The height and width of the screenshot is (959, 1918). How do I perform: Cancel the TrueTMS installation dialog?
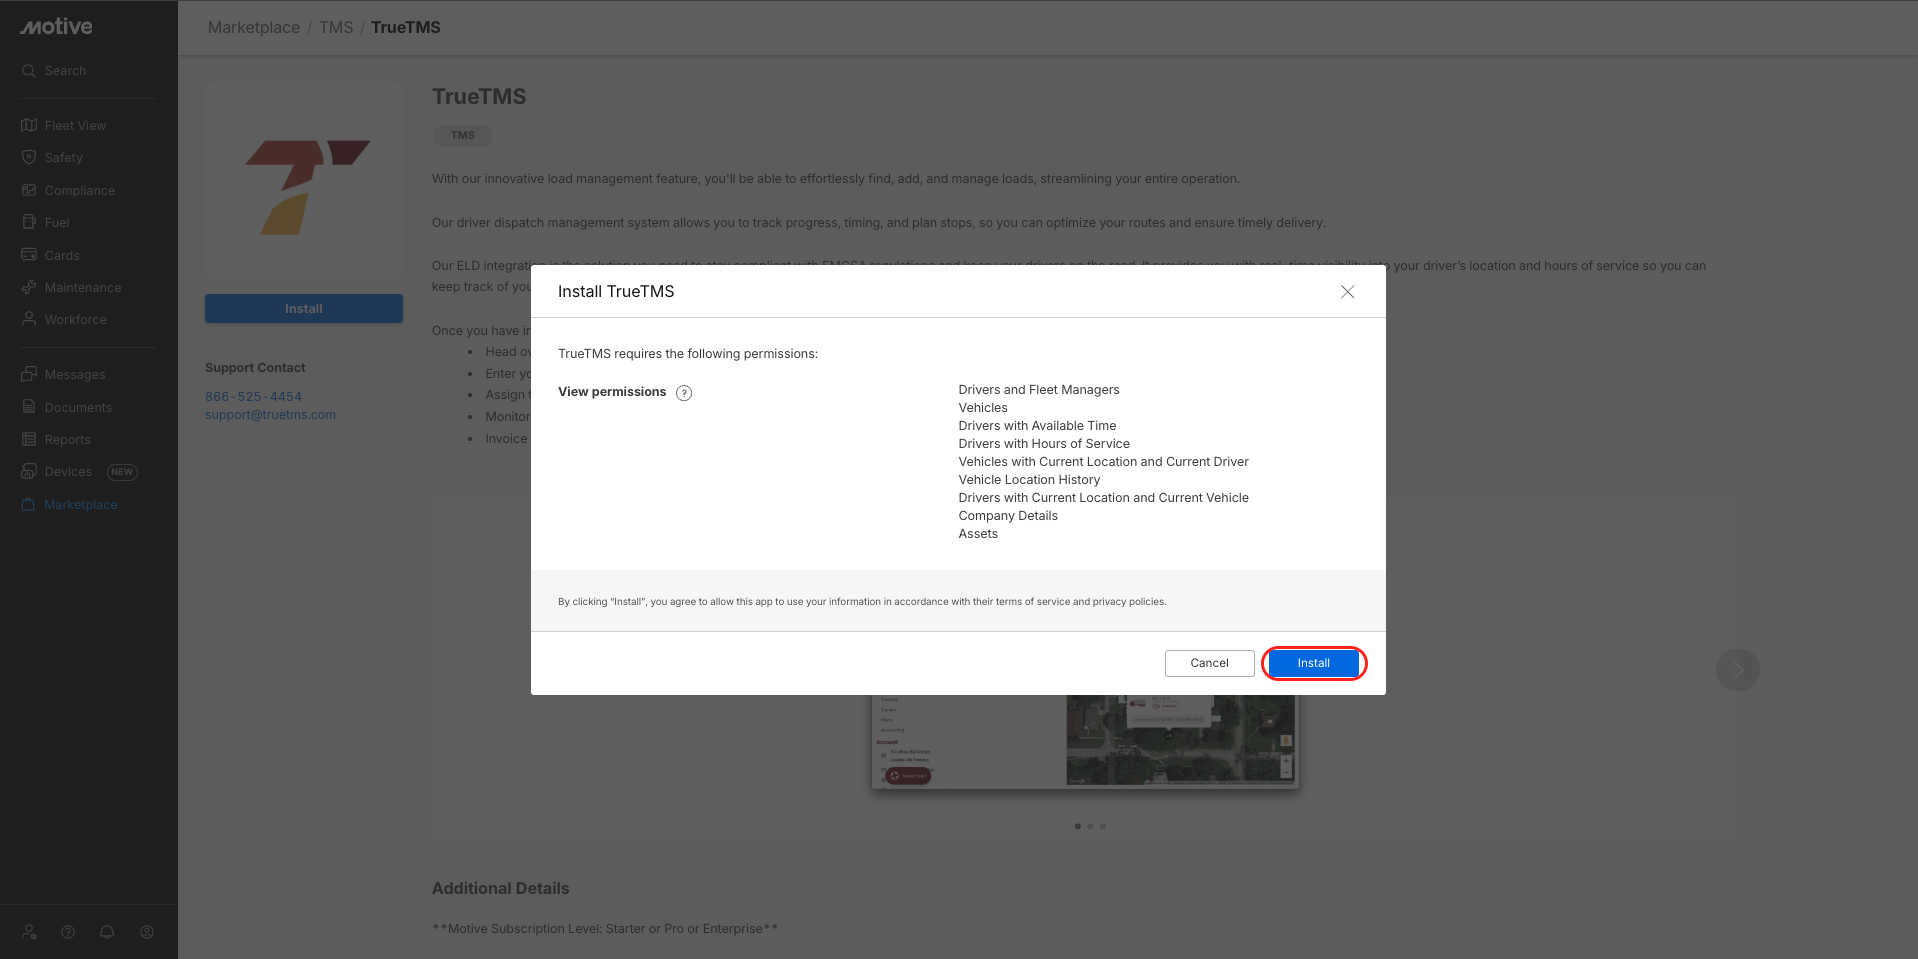[x=1210, y=663]
